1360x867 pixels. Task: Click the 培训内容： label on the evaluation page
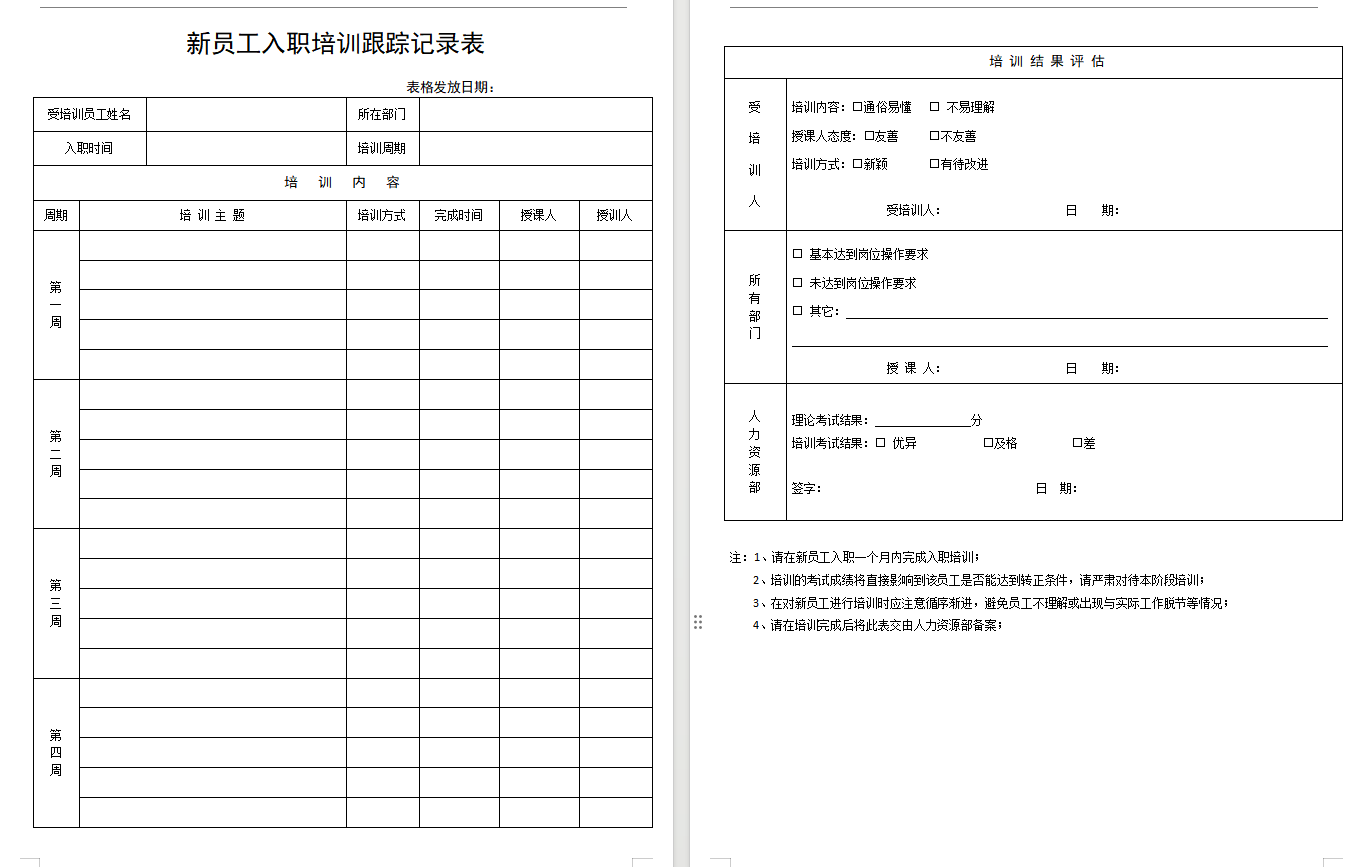[820, 107]
